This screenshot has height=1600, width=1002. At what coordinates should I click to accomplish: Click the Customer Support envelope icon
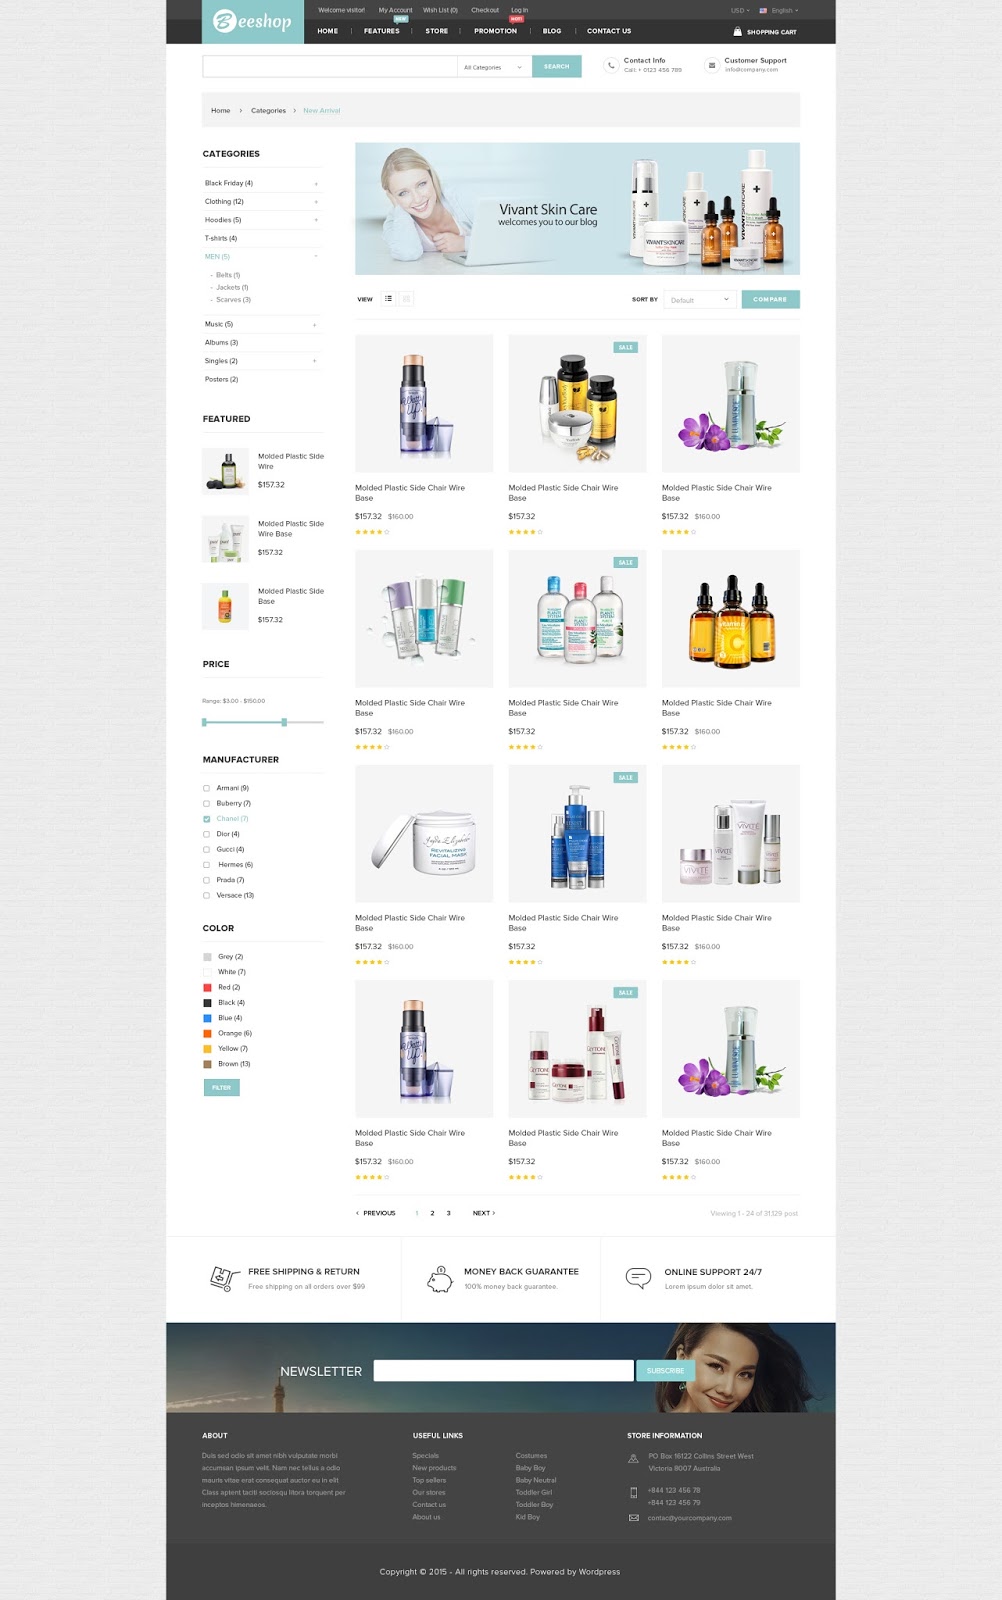[x=712, y=66]
